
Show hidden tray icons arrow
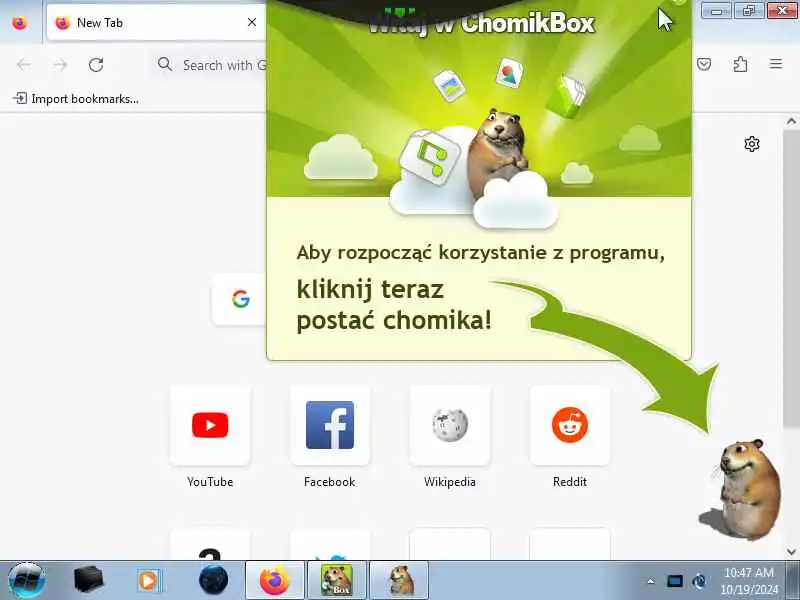point(651,581)
